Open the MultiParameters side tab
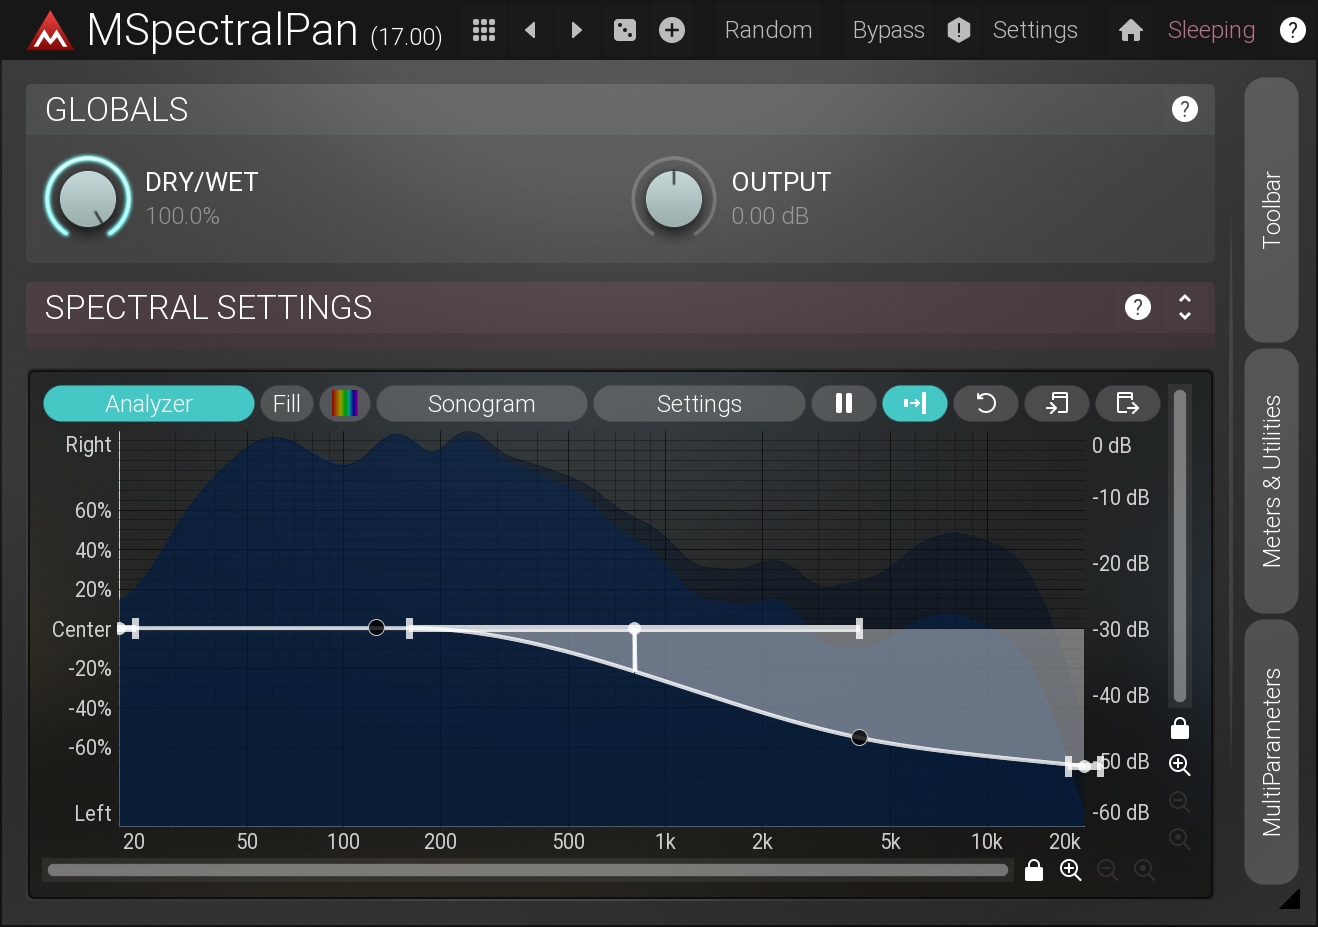1318x927 pixels. coord(1271,752)
